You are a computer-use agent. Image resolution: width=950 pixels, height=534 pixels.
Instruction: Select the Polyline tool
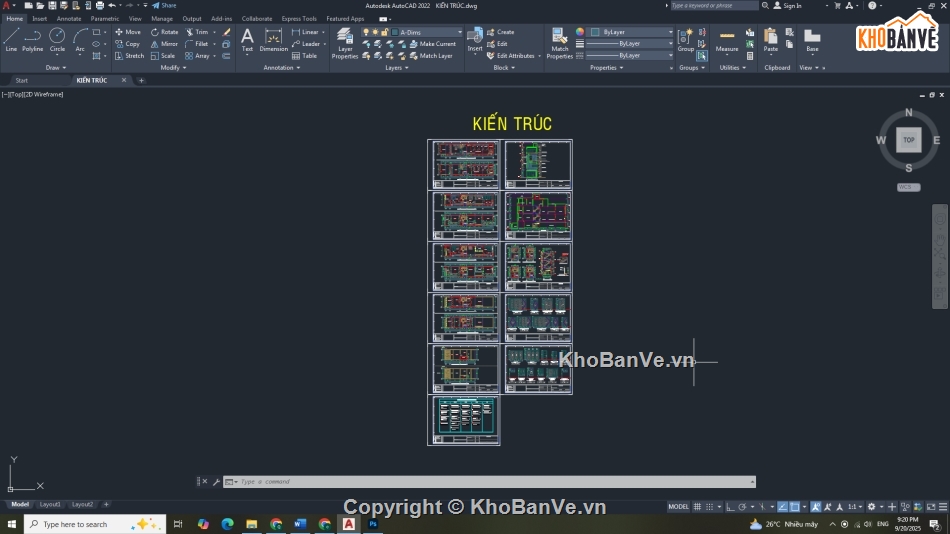coord(33,40)
